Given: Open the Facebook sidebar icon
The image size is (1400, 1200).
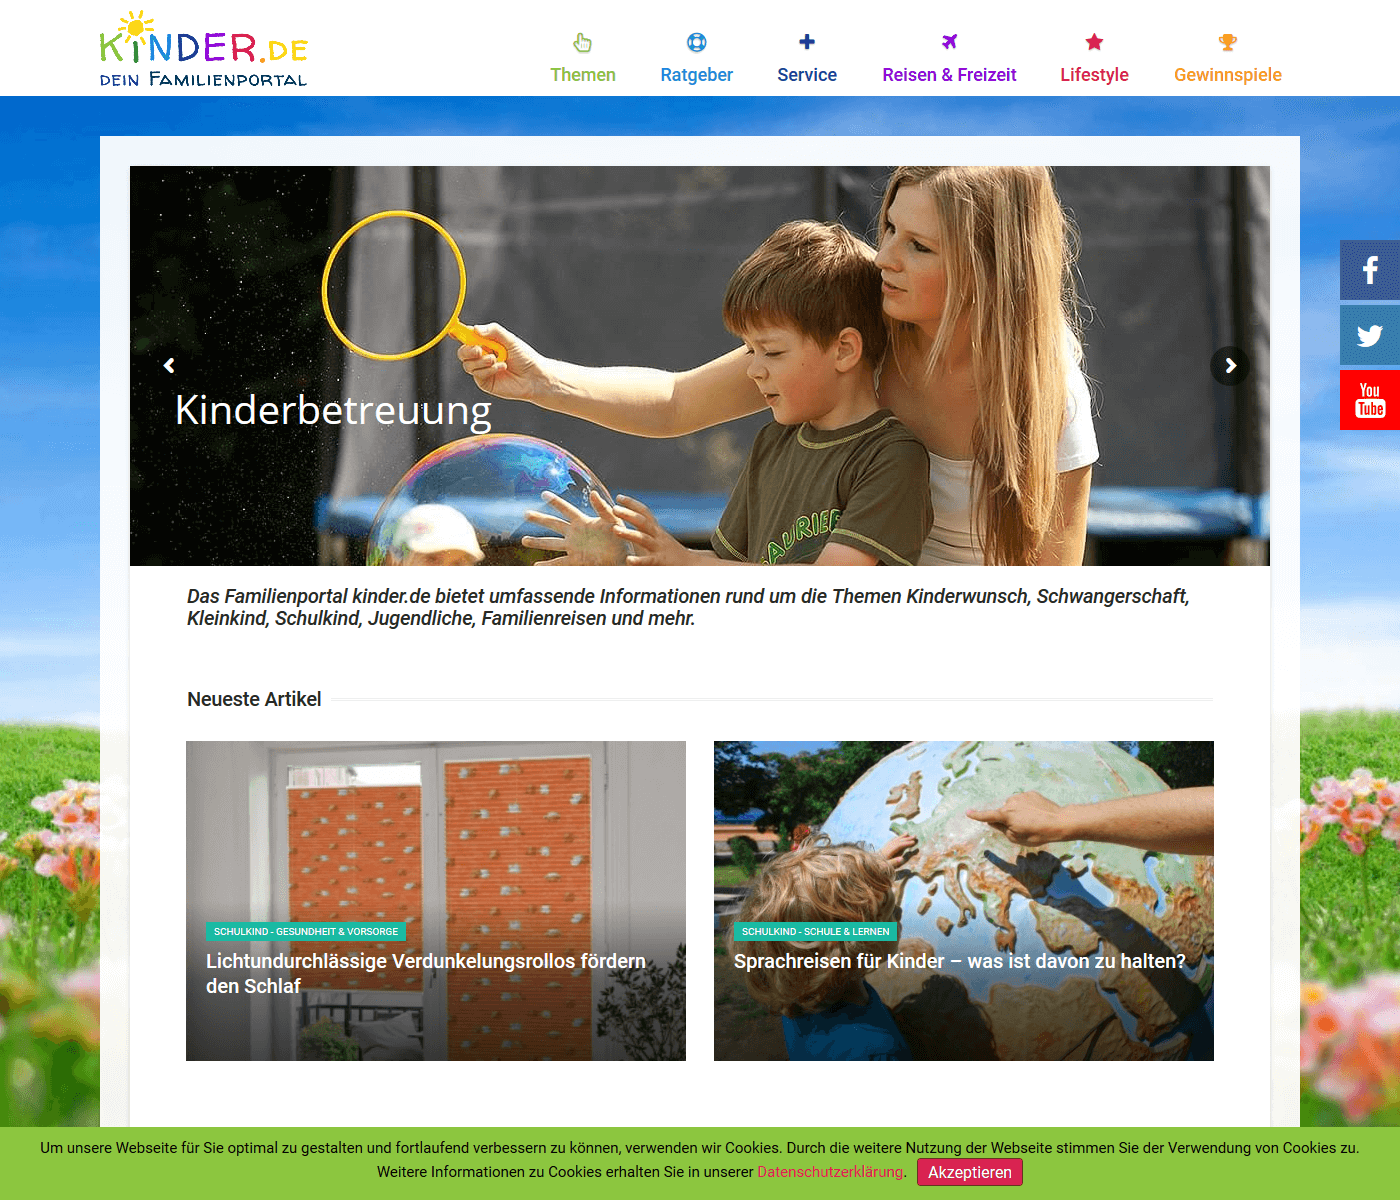Looking at the screenshot, I should (x=1370, y=270).
